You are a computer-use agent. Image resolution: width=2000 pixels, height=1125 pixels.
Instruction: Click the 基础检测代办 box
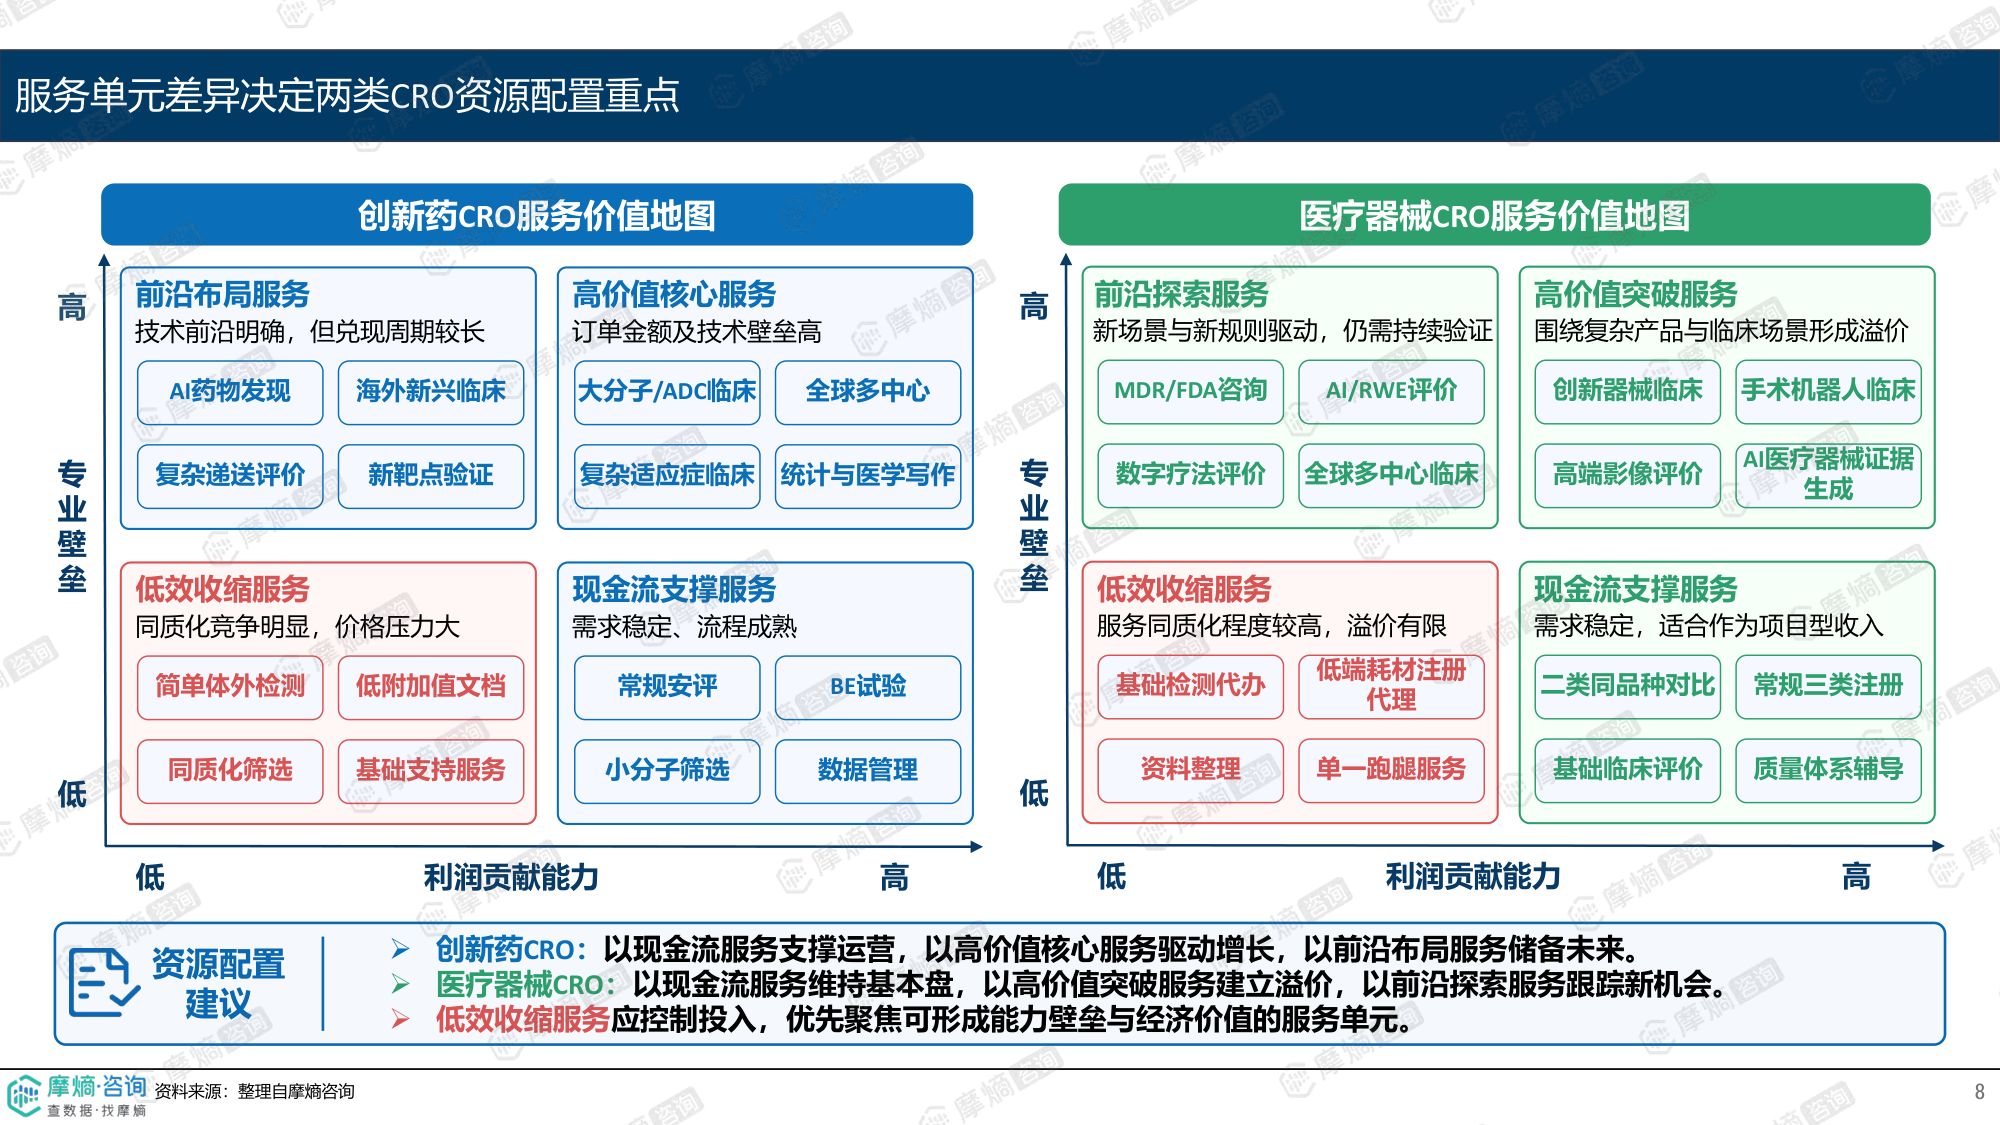coord(1191,685)
